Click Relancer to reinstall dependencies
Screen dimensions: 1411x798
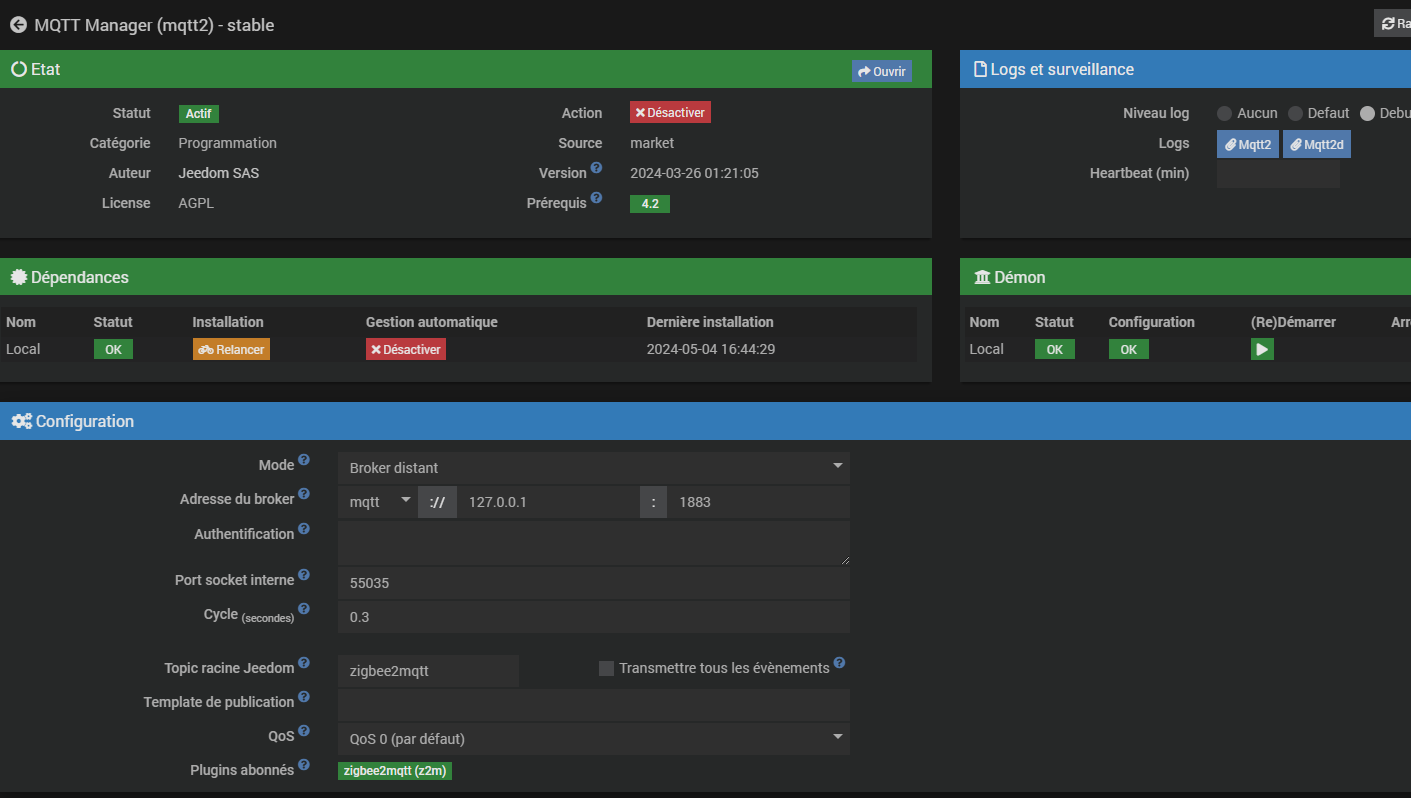[231, 349]
